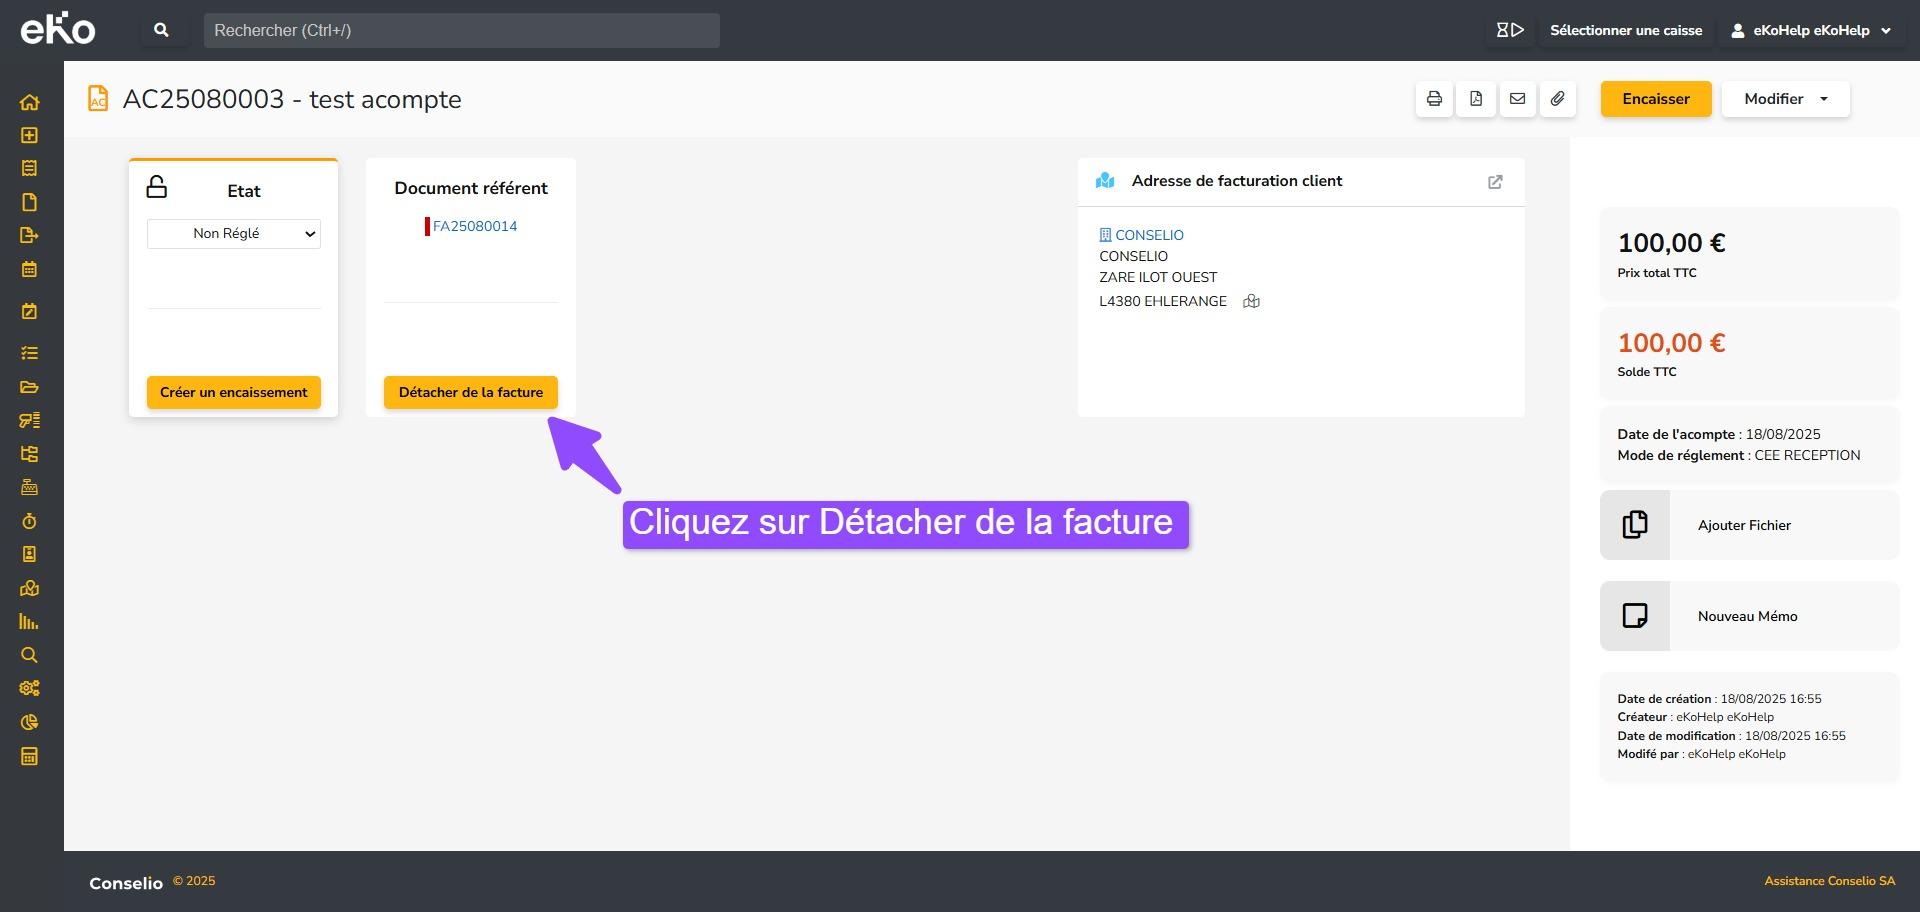Click the stopwatch icon in the sidebar
The height and width of the screenshot is (912, 1920).
pyautogui.click(x=29, y=521)
